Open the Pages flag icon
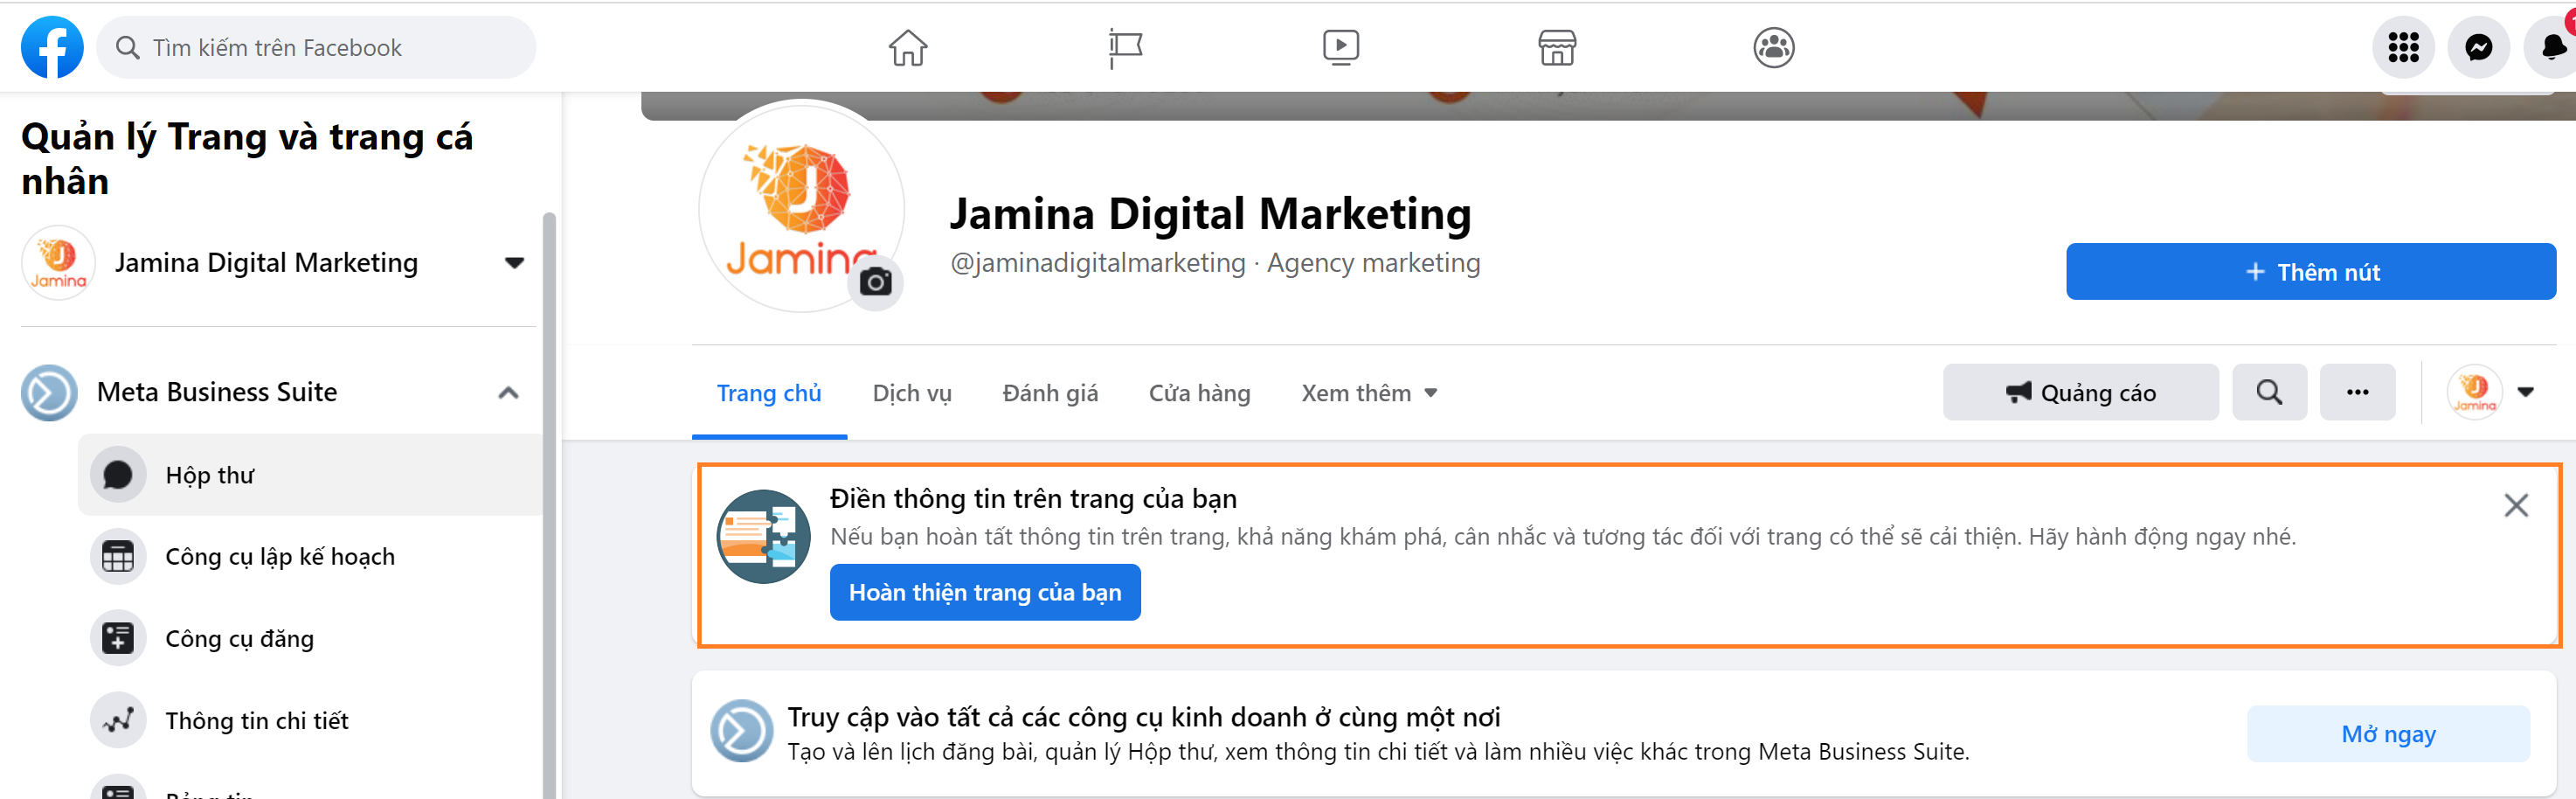 [x=1125, y=47]
